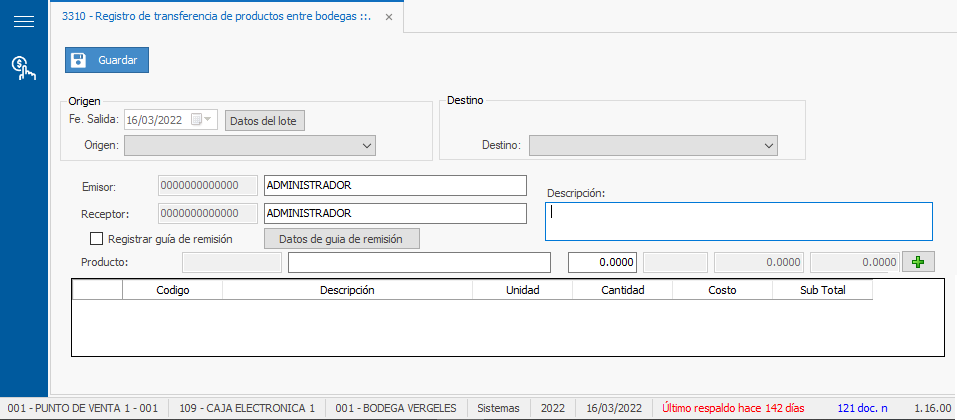
Task: Click the Receptor name field
Action: (x=395, y=214)
